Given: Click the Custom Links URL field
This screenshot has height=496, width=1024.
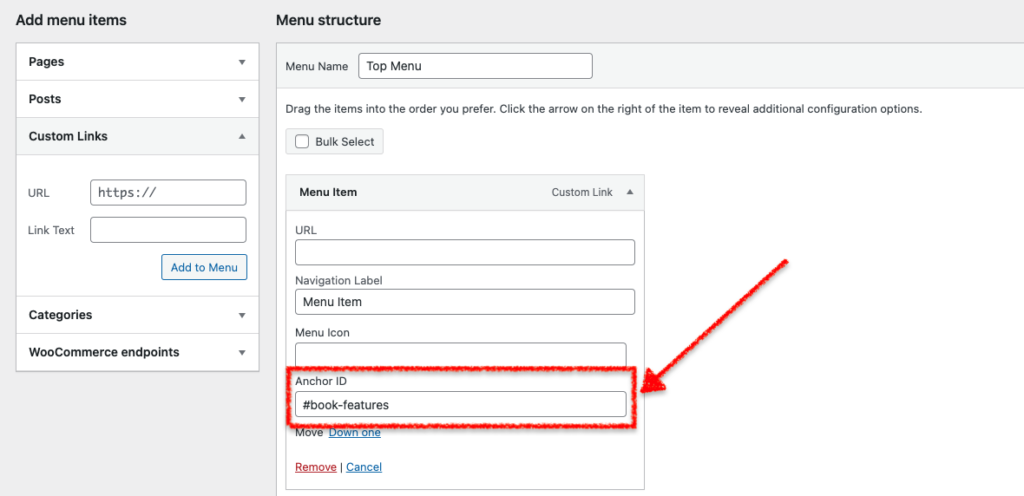Looking at the screenshot, I should coord(168,192).
